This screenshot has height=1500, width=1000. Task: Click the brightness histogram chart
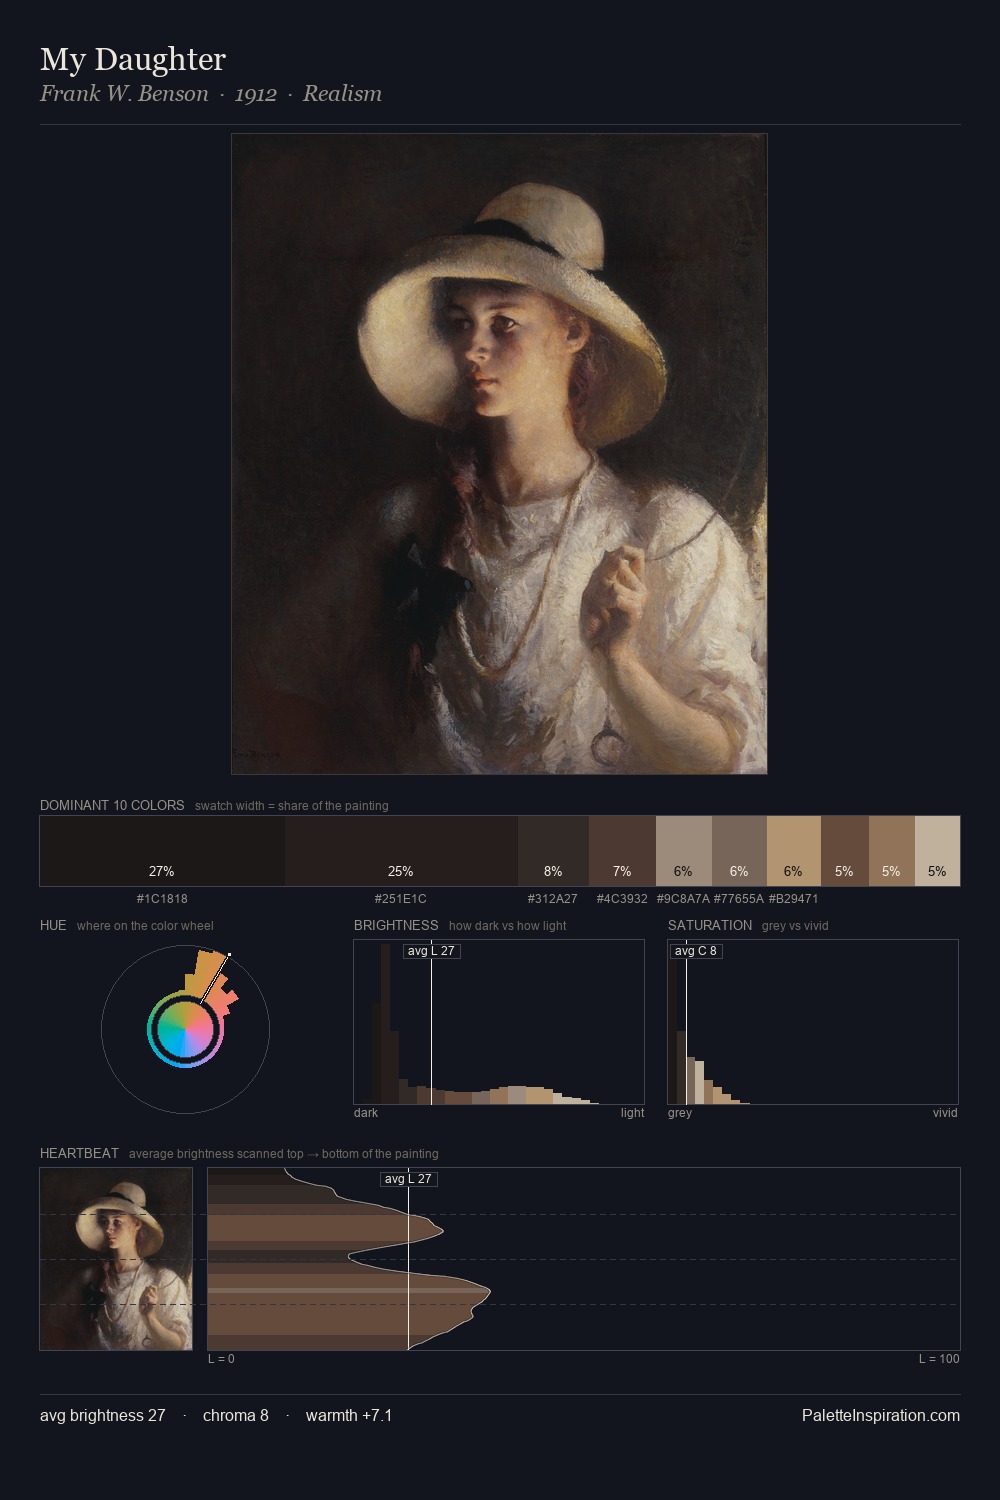pyautogui.click(x=499, y=1022)
